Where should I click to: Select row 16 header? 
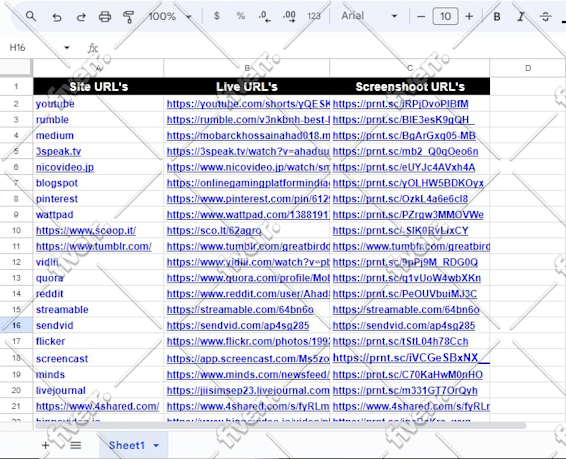(x=16, y=325)
